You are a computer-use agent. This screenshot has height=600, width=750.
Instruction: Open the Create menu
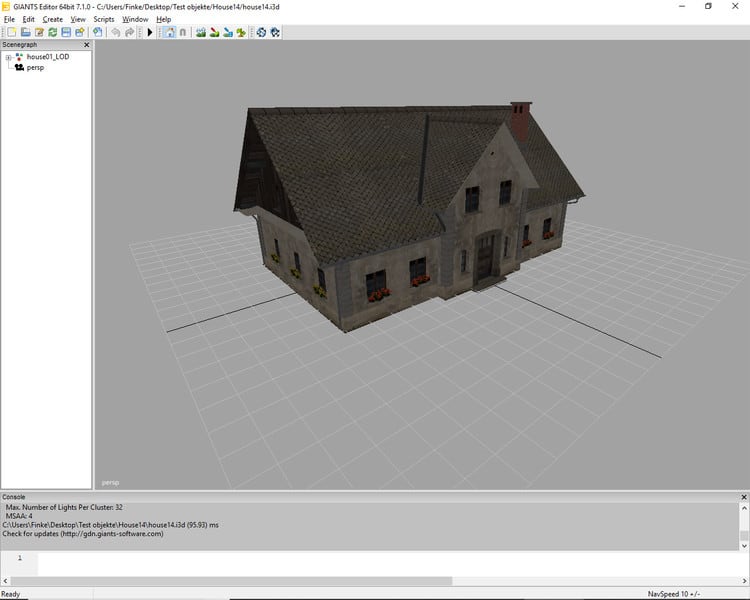52,19
